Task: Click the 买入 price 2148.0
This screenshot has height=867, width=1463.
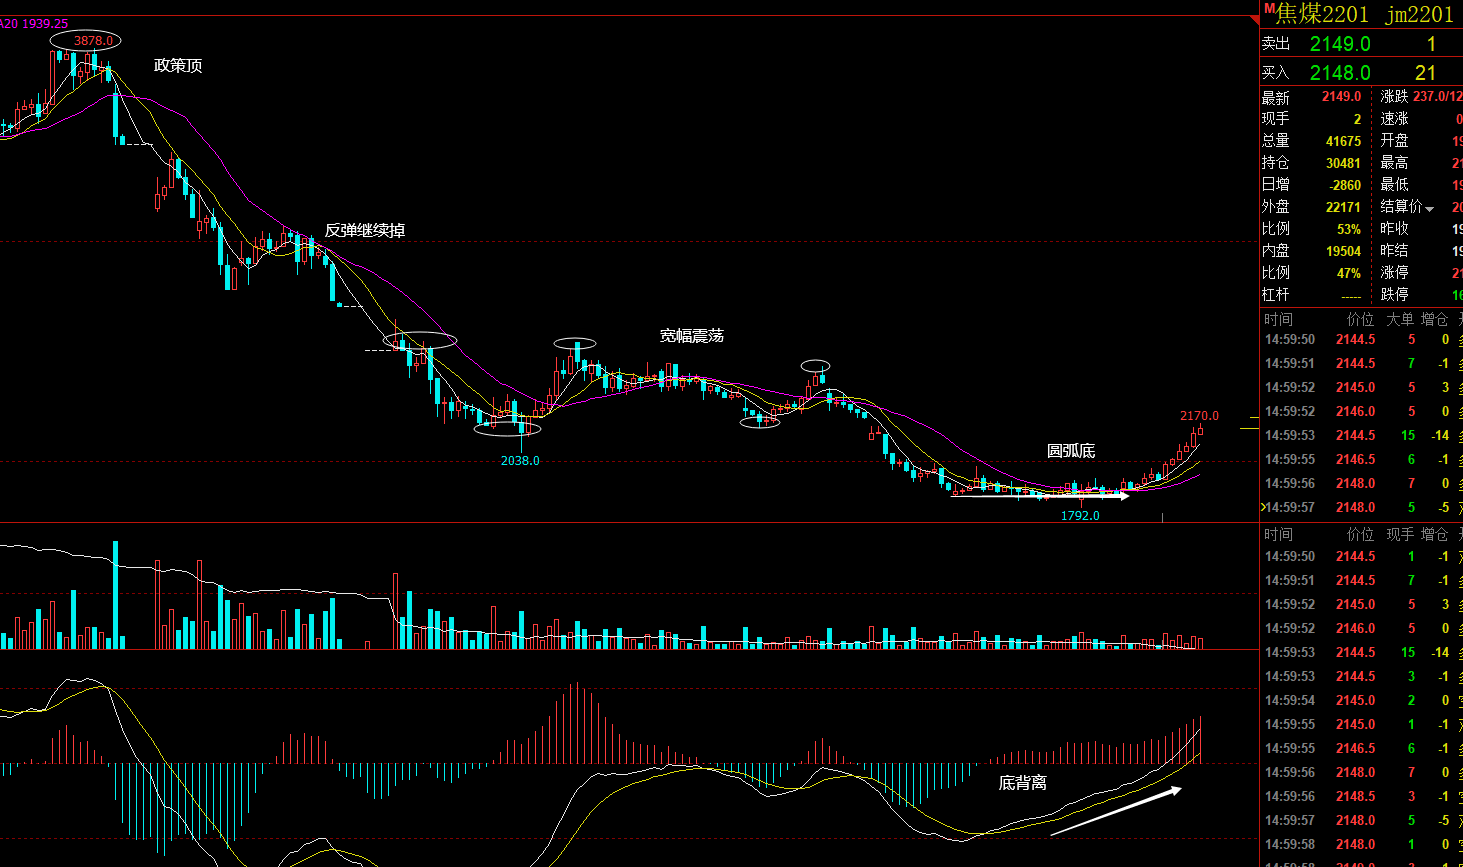Action: [1340, 73]
